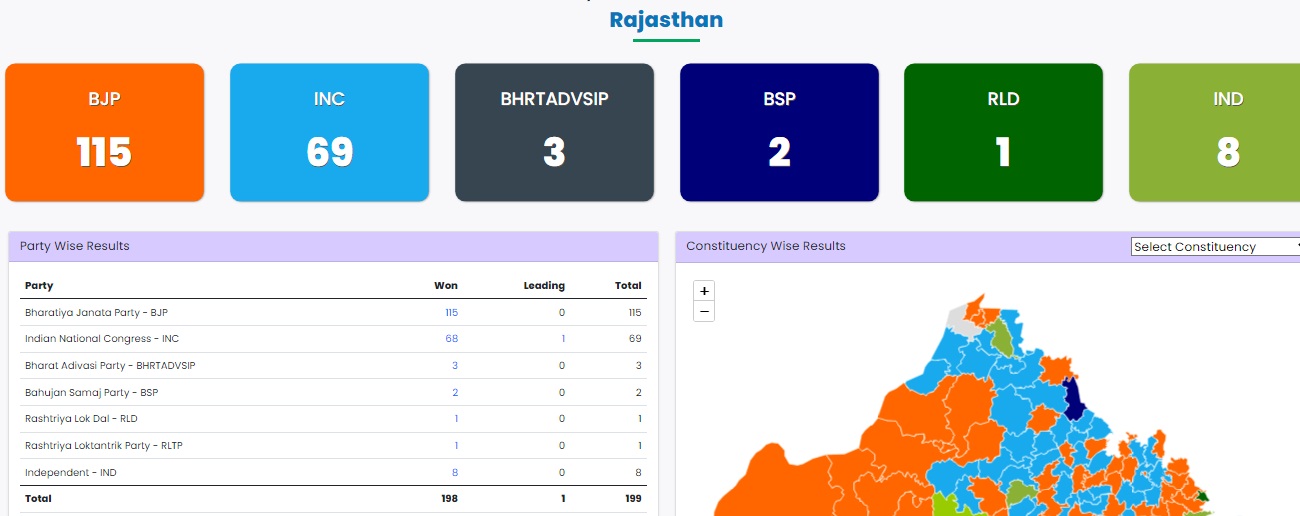Click the 'Leading' column header
The image size is (1300, 516).
pos(544,286)
